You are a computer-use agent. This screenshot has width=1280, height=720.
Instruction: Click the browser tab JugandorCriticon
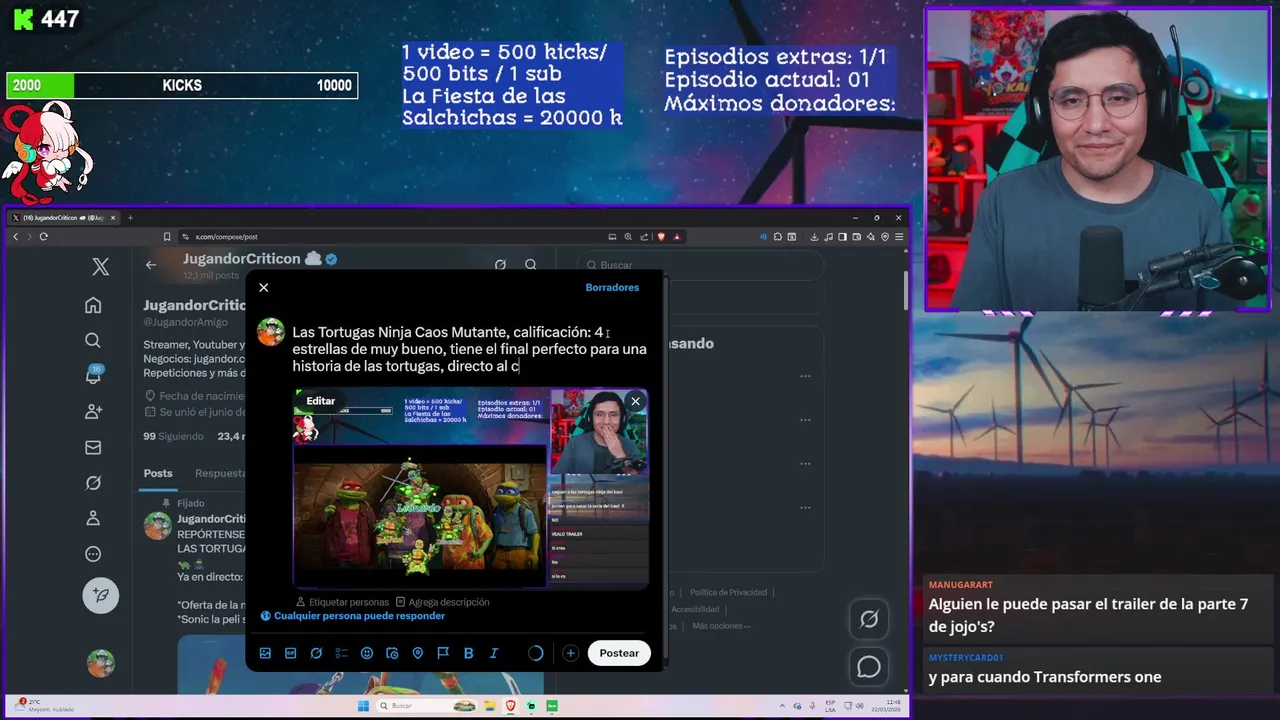65,217
